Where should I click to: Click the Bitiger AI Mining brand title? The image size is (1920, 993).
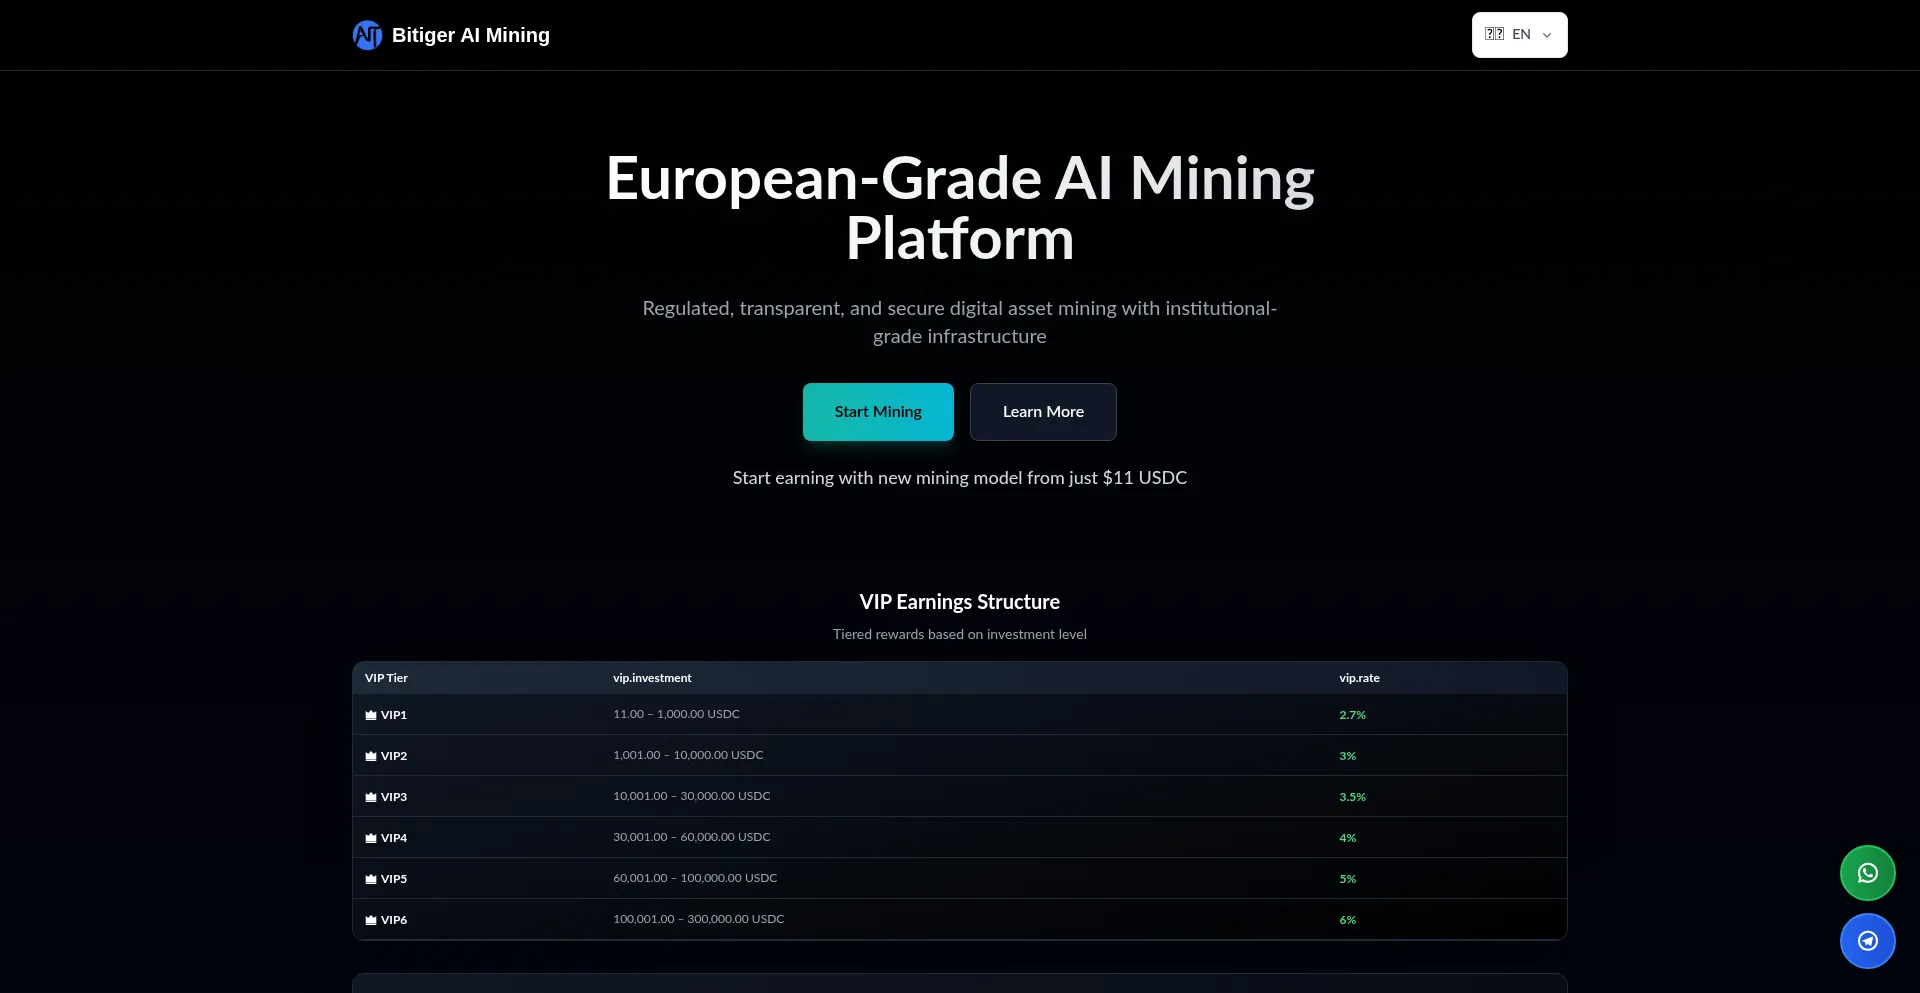pyautogui.click(x=470, y=35)
